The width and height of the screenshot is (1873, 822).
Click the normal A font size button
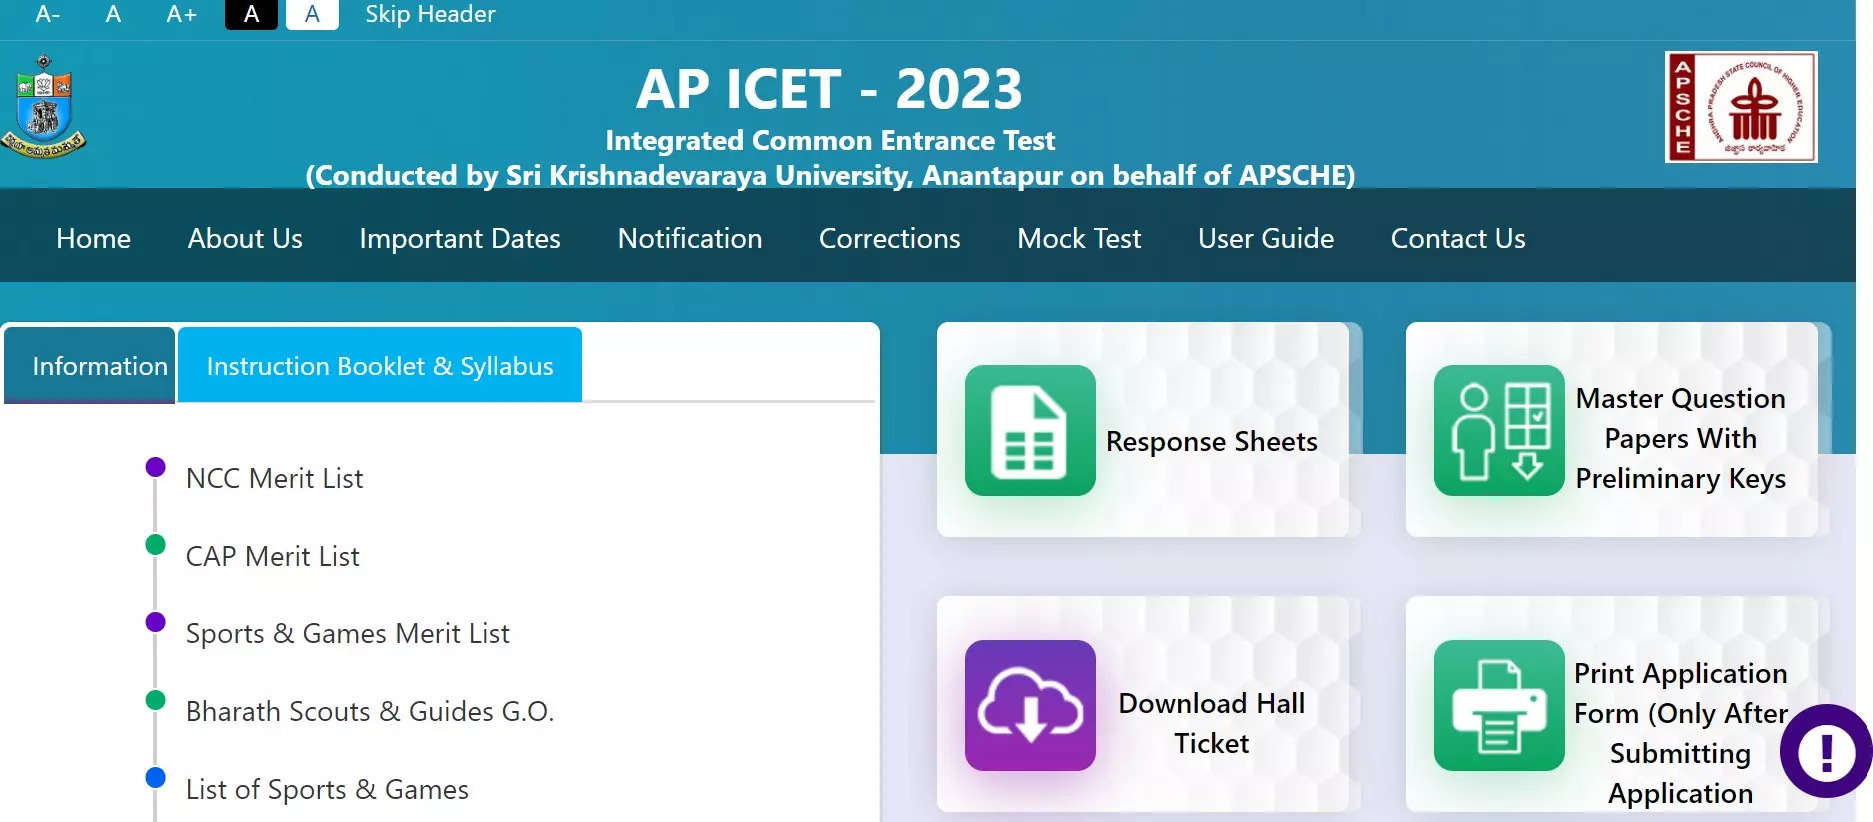pos(113,14)
